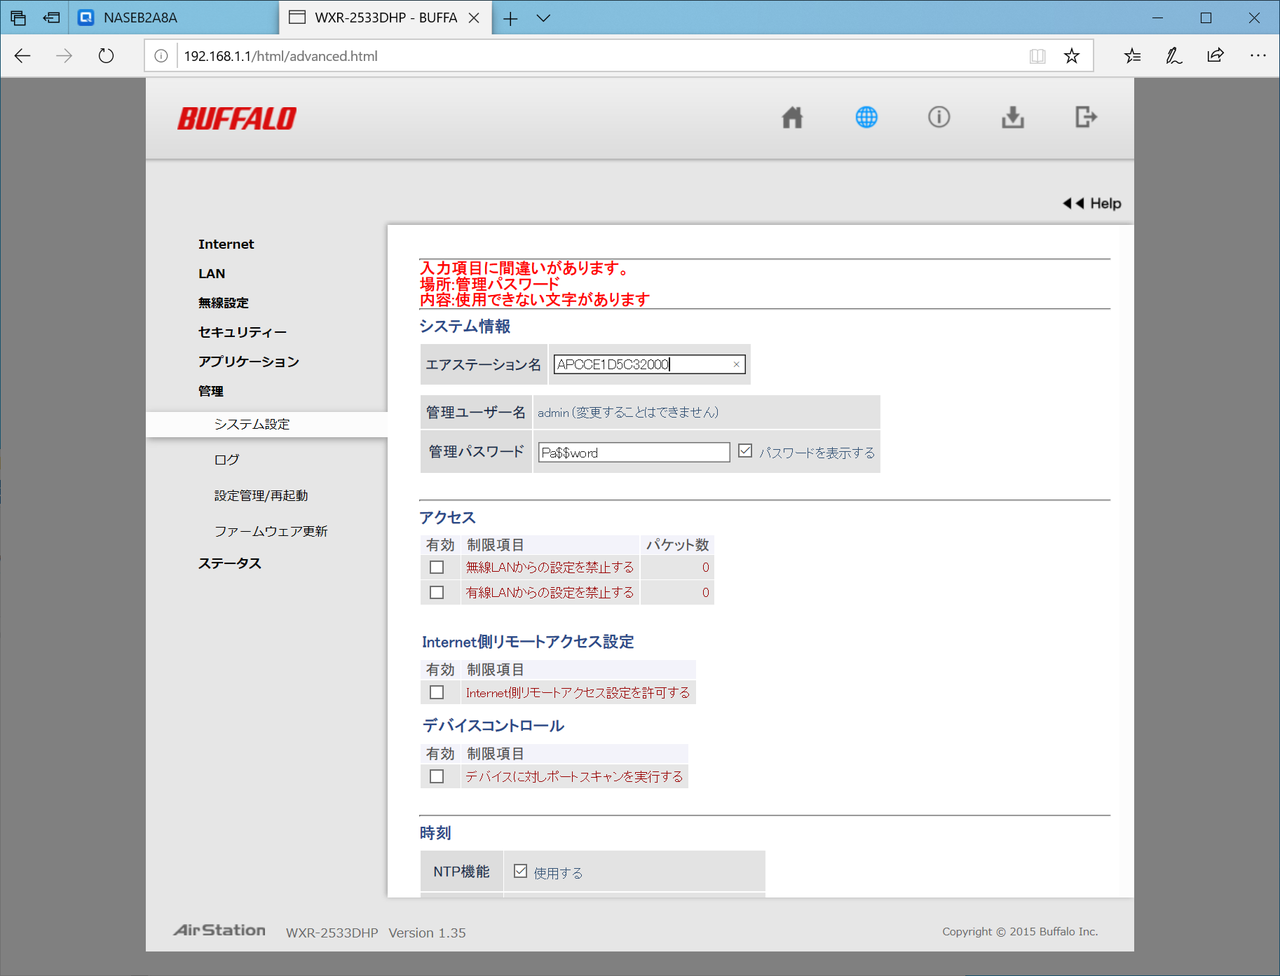The image size is (1280, 976).
Task: Open the Internet menu in the sidebar
Action: (x=226, y=244)
